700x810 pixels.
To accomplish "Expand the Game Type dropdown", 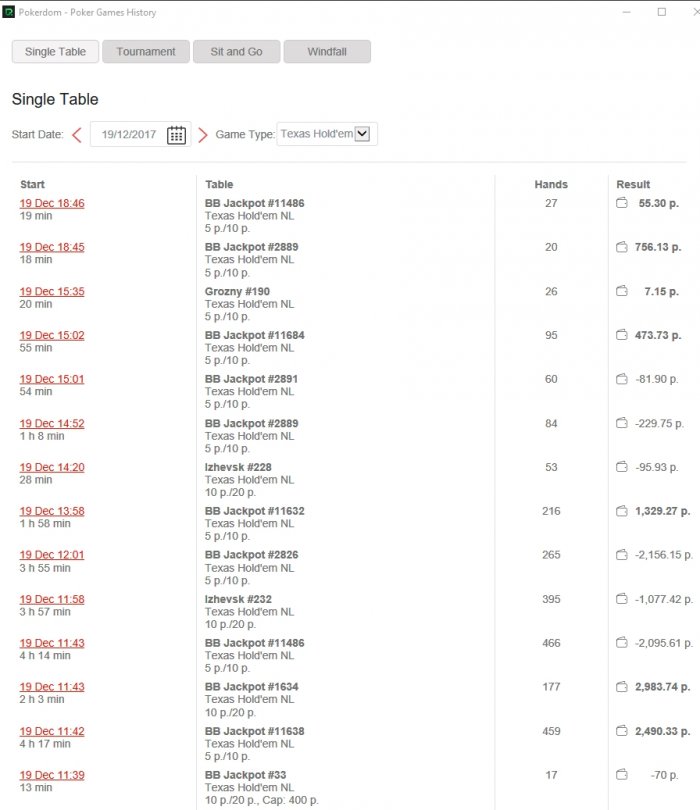I will coord(362,134).
